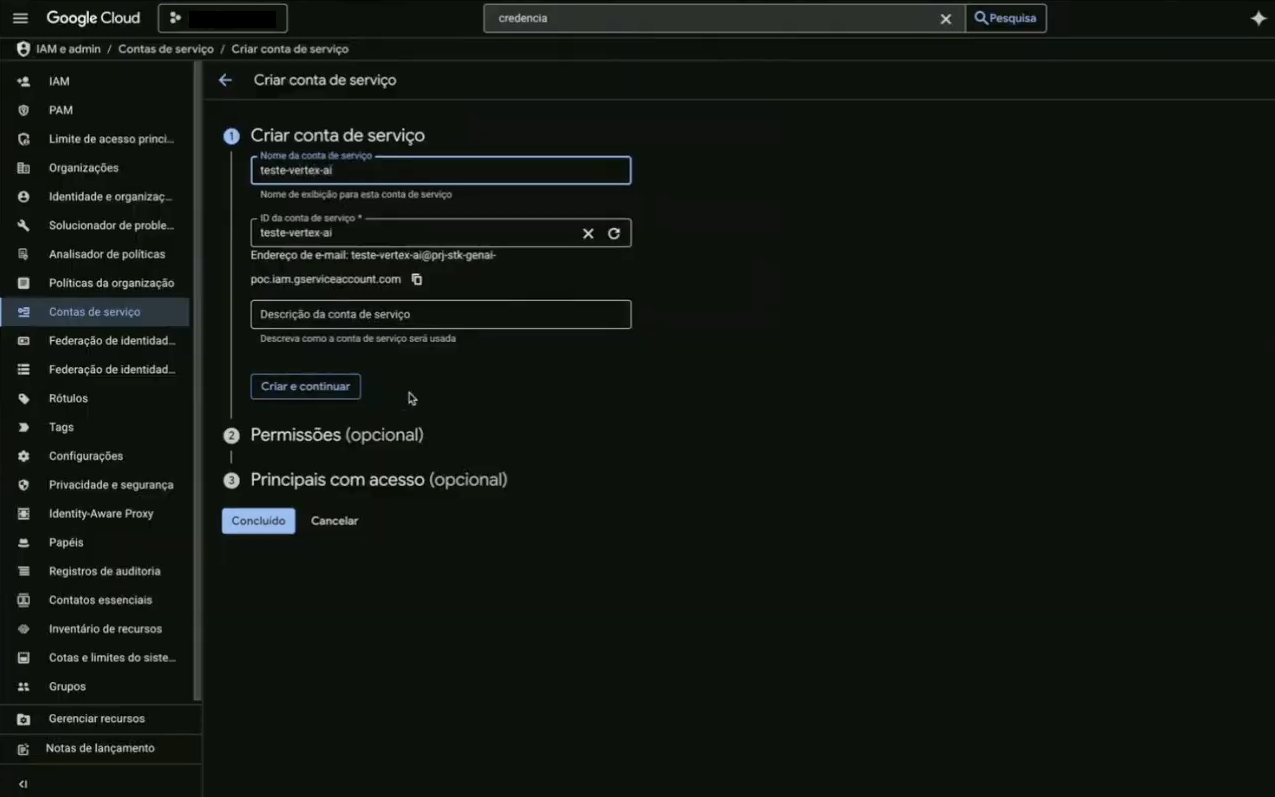Open Gerenciar recursos in the sidebar
Screen dimensions: 1275x797
point(96,719)
